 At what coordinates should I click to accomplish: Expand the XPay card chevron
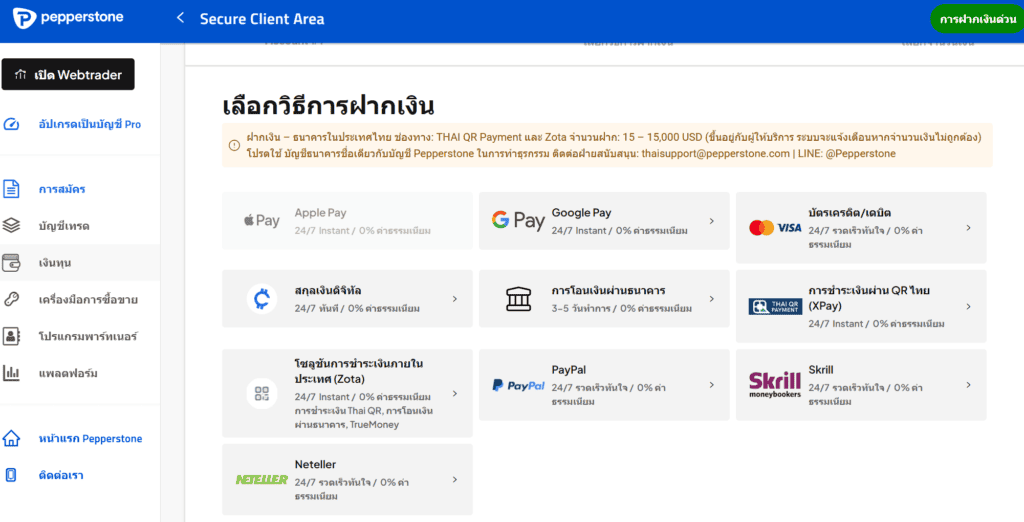[968, 306]
